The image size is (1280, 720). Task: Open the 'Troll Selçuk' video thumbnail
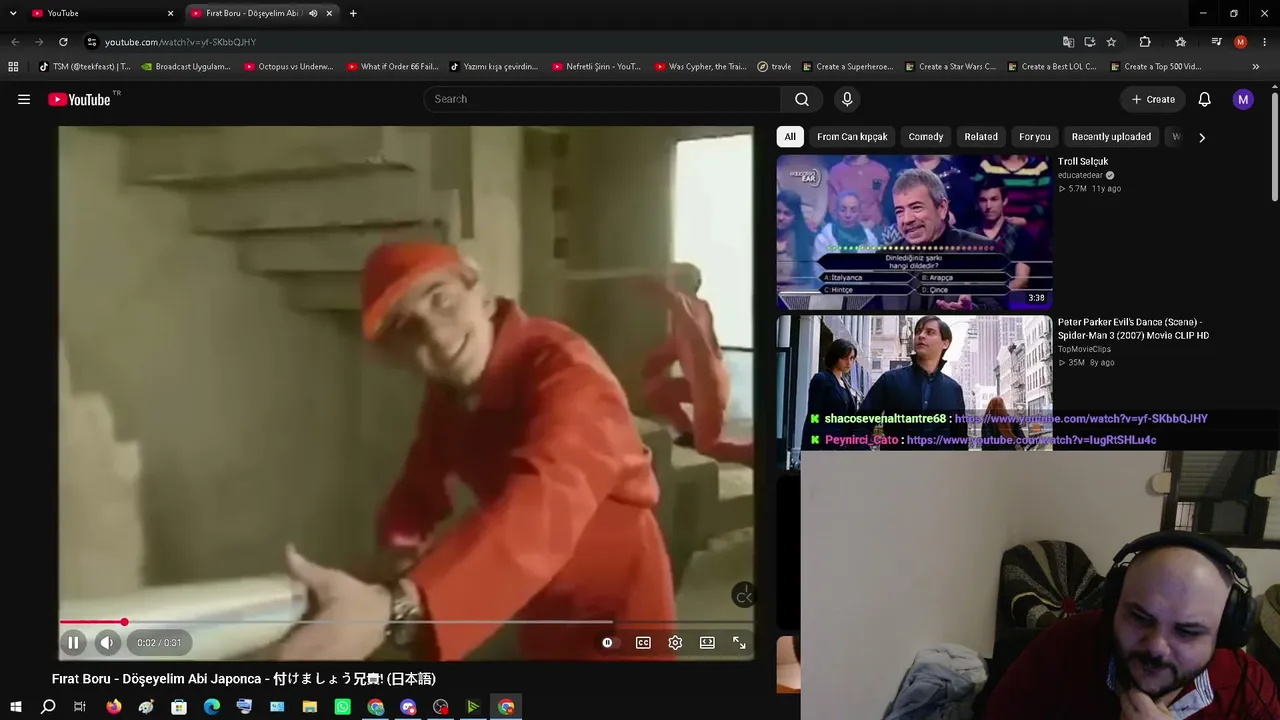coord(915,232)
